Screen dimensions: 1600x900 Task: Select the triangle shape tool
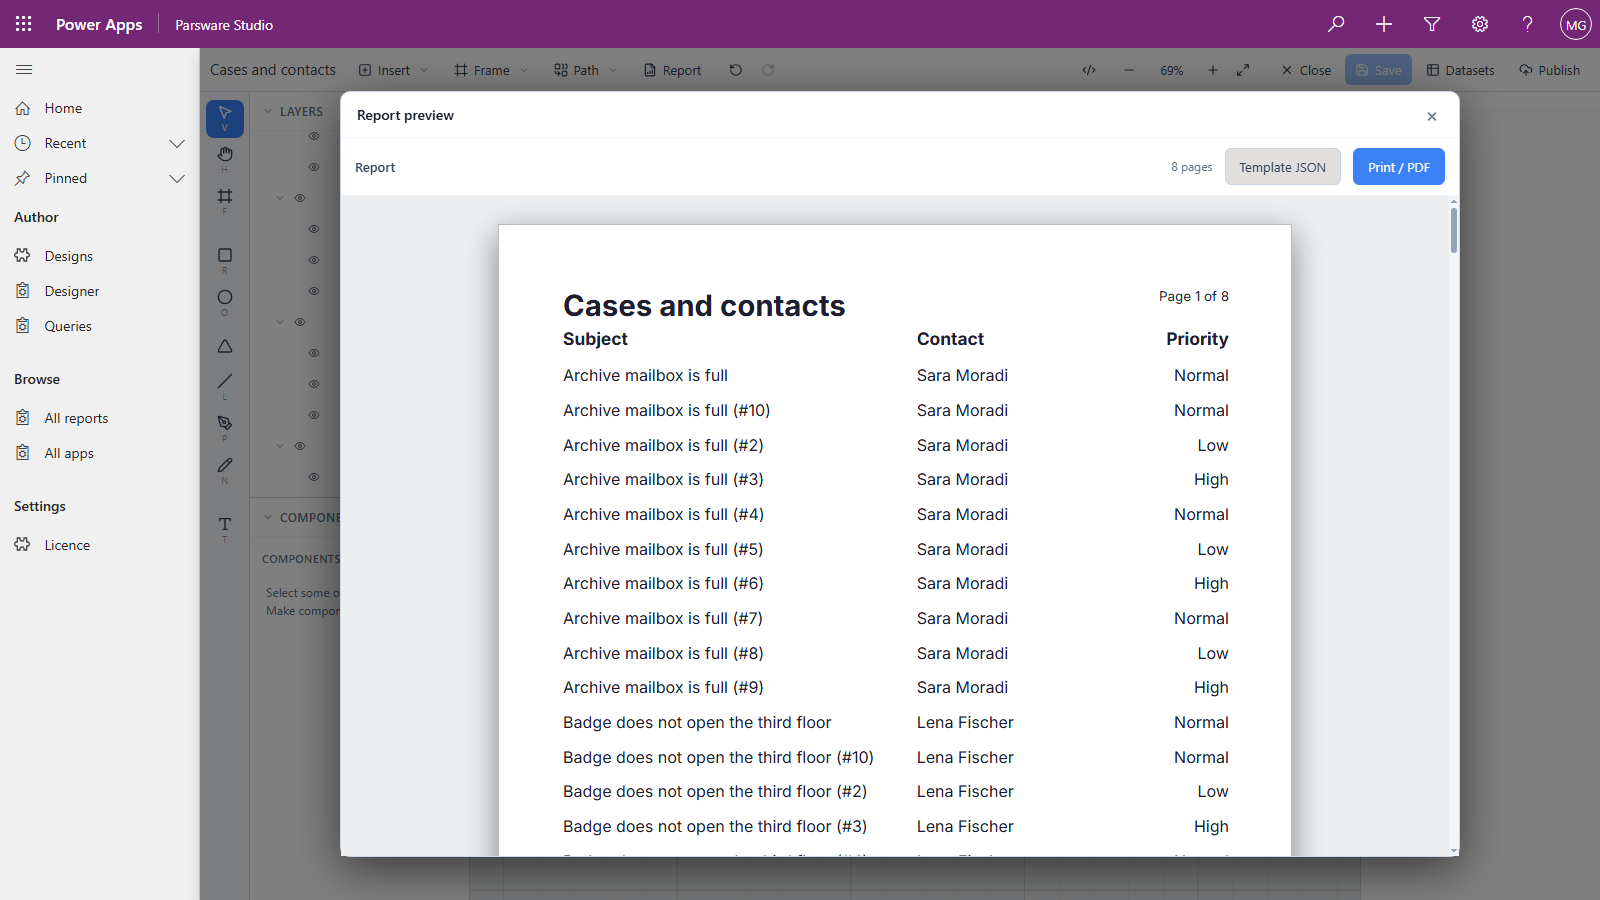click(225, 346)
